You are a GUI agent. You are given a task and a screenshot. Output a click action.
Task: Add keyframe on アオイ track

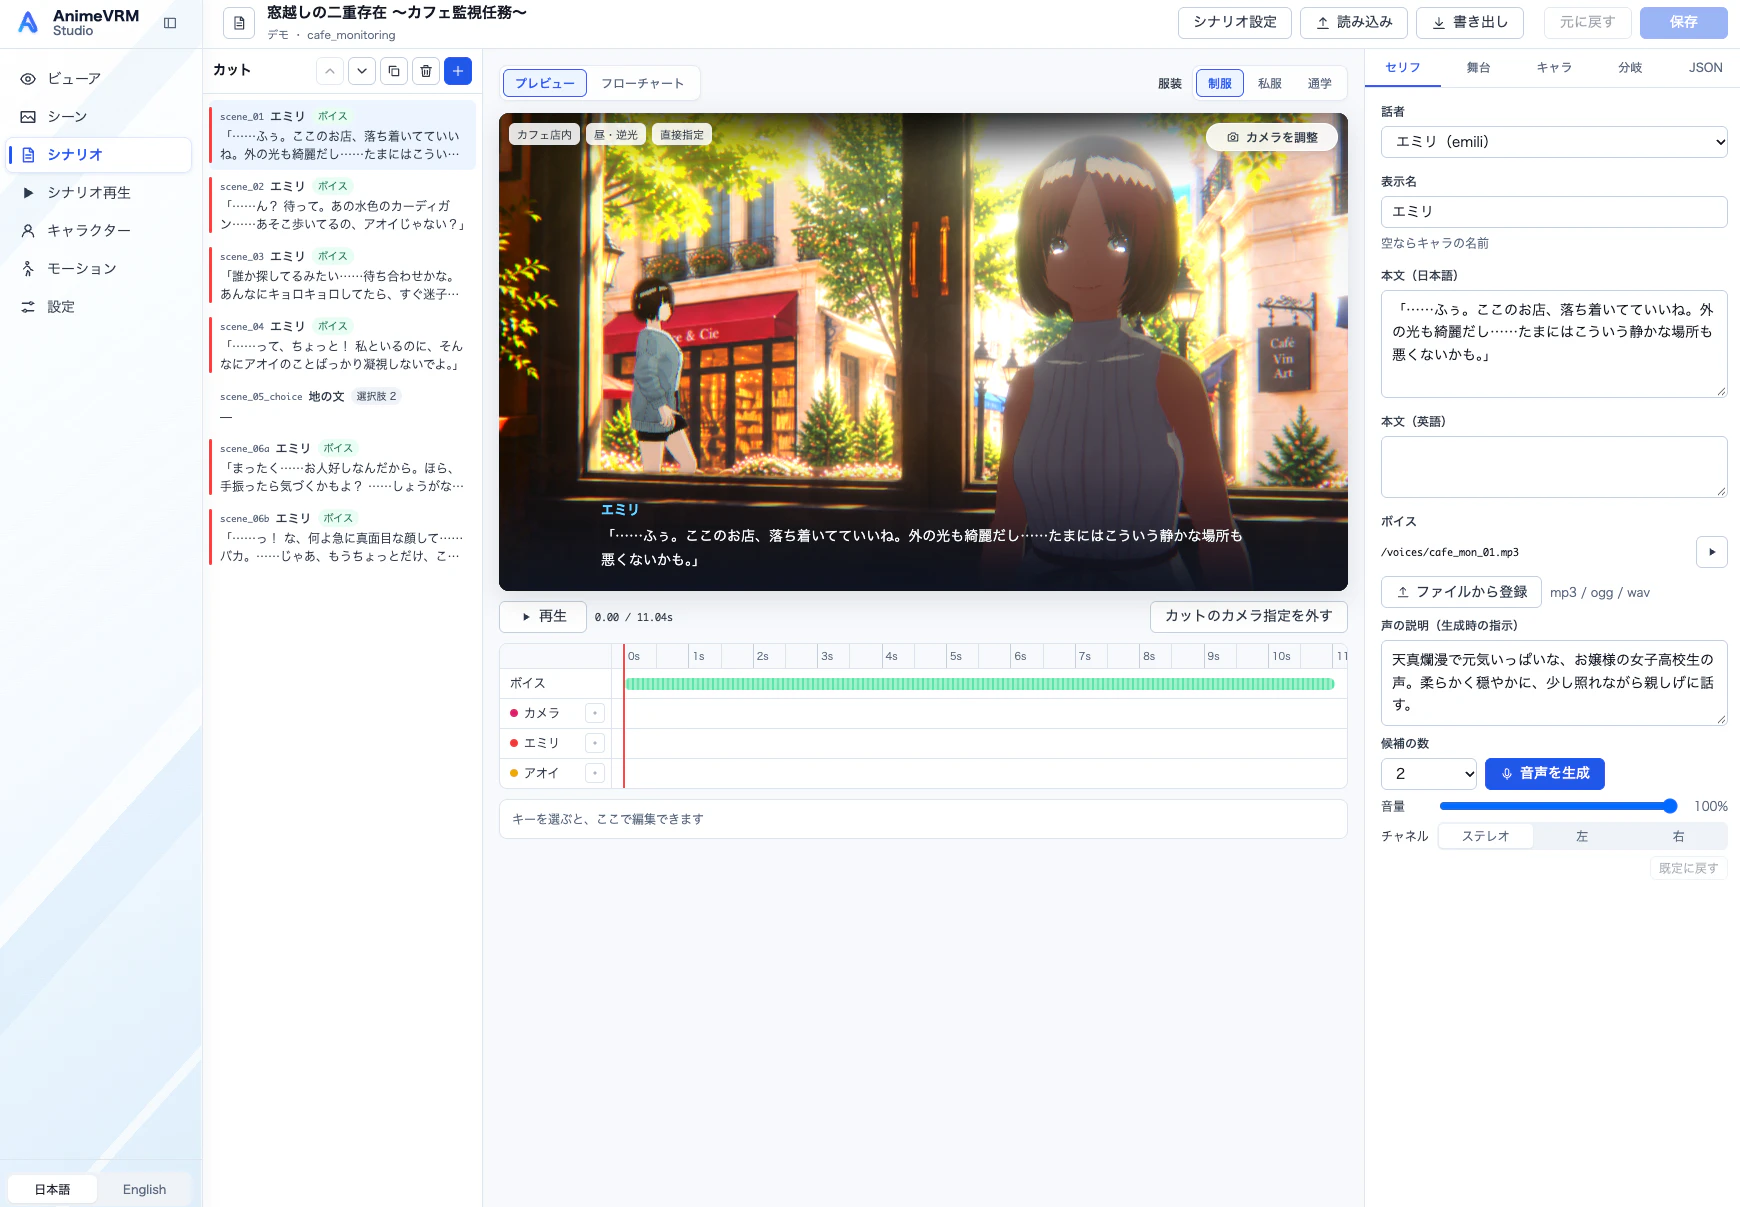pyautogui.click(x=595, y=773)
